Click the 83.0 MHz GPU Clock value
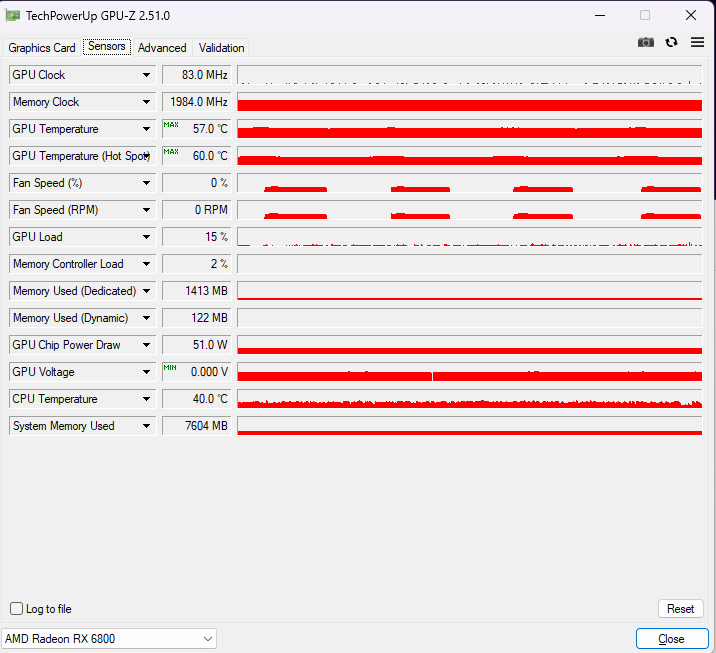 (x=197, y=75)
